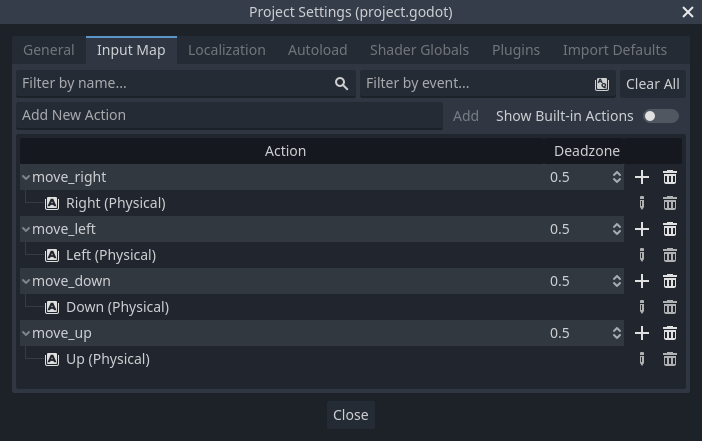This screenshot has width=702, height=441.
Task: Open the Localization tab
Action: 227,50
